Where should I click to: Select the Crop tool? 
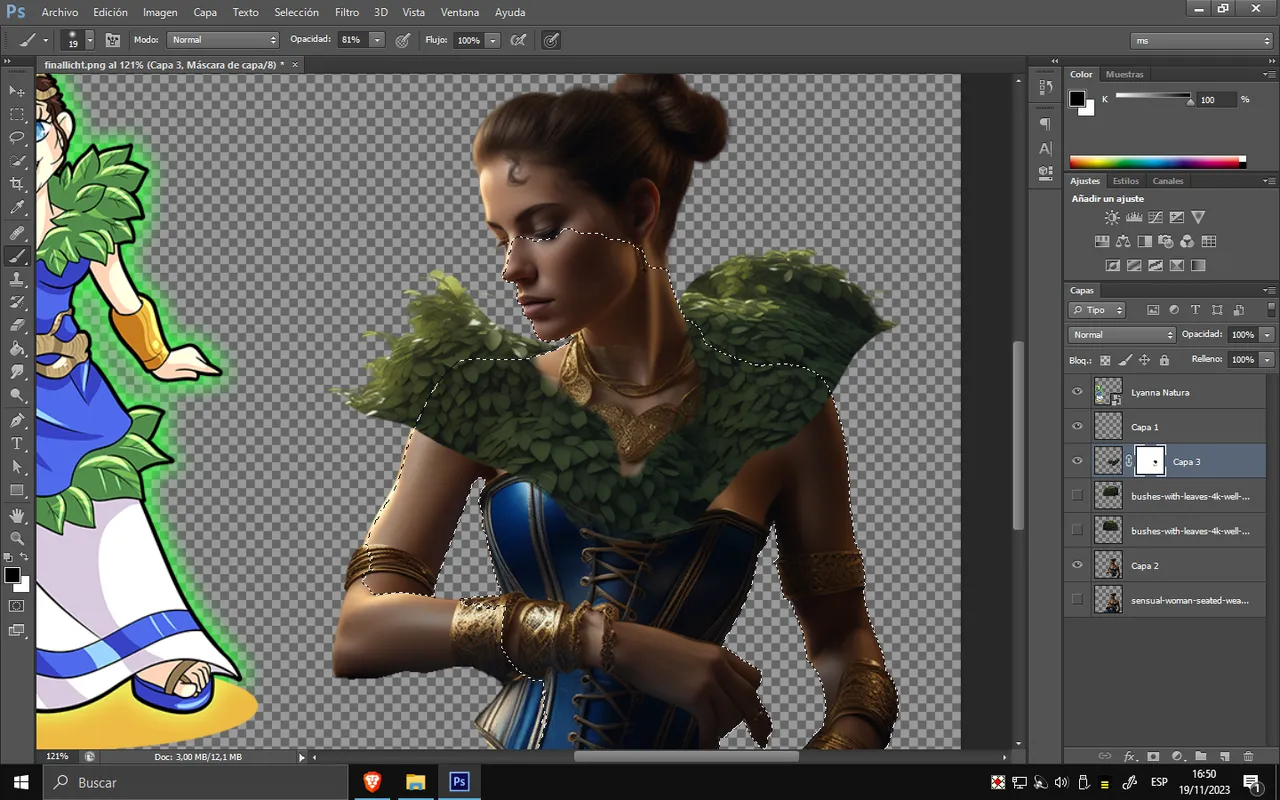coord(17,185)
